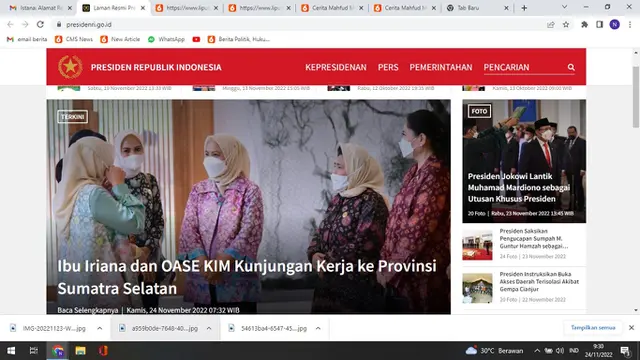Open the email berita bookmark
The height and width of the screenshot is (360, 640).
pyautogui.click(x=27, y=39)
